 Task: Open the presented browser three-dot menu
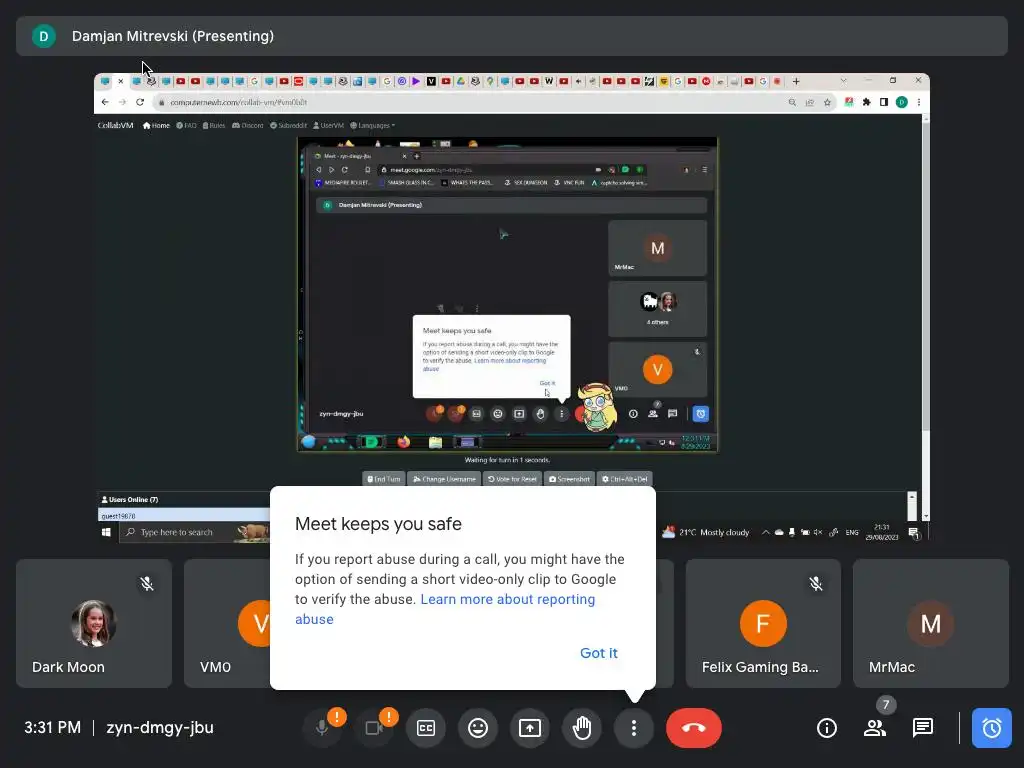tap(919, 103)
